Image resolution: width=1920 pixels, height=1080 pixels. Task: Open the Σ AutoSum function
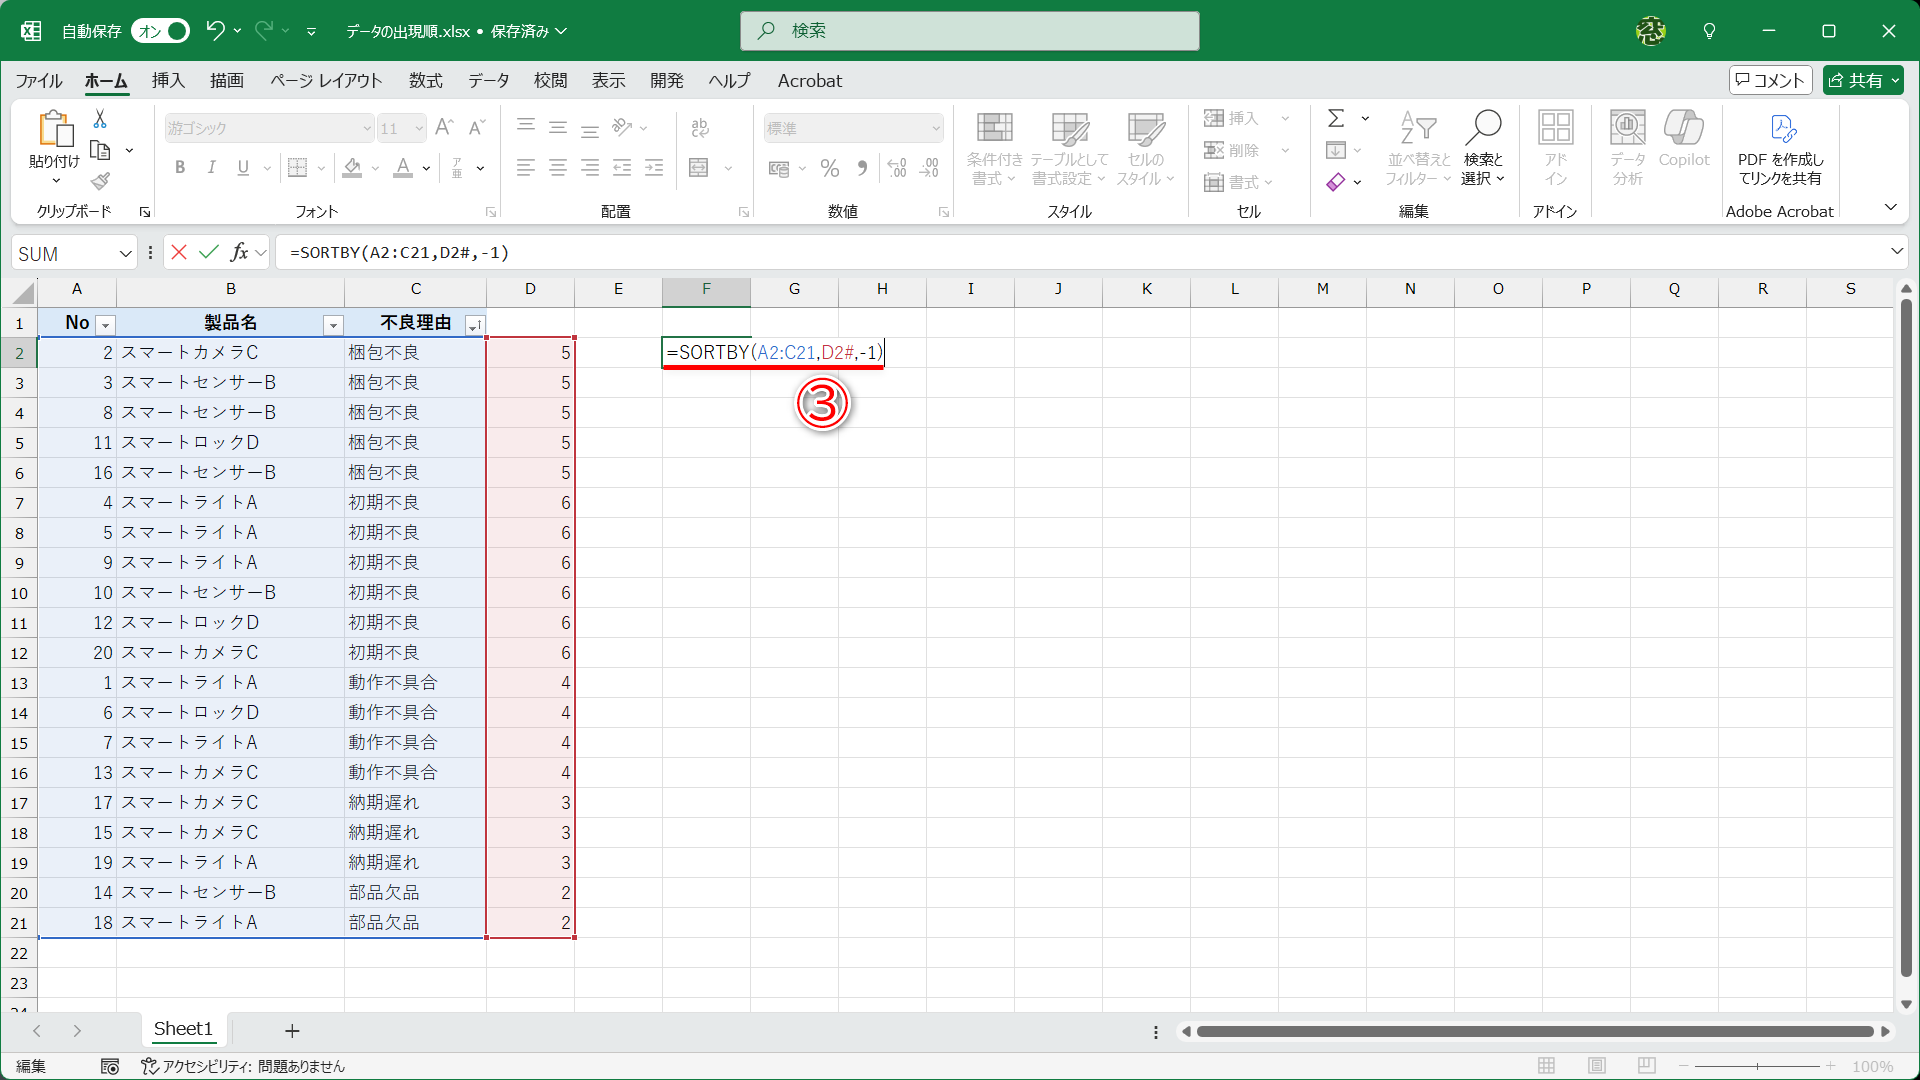click(x=1337, y=118)
